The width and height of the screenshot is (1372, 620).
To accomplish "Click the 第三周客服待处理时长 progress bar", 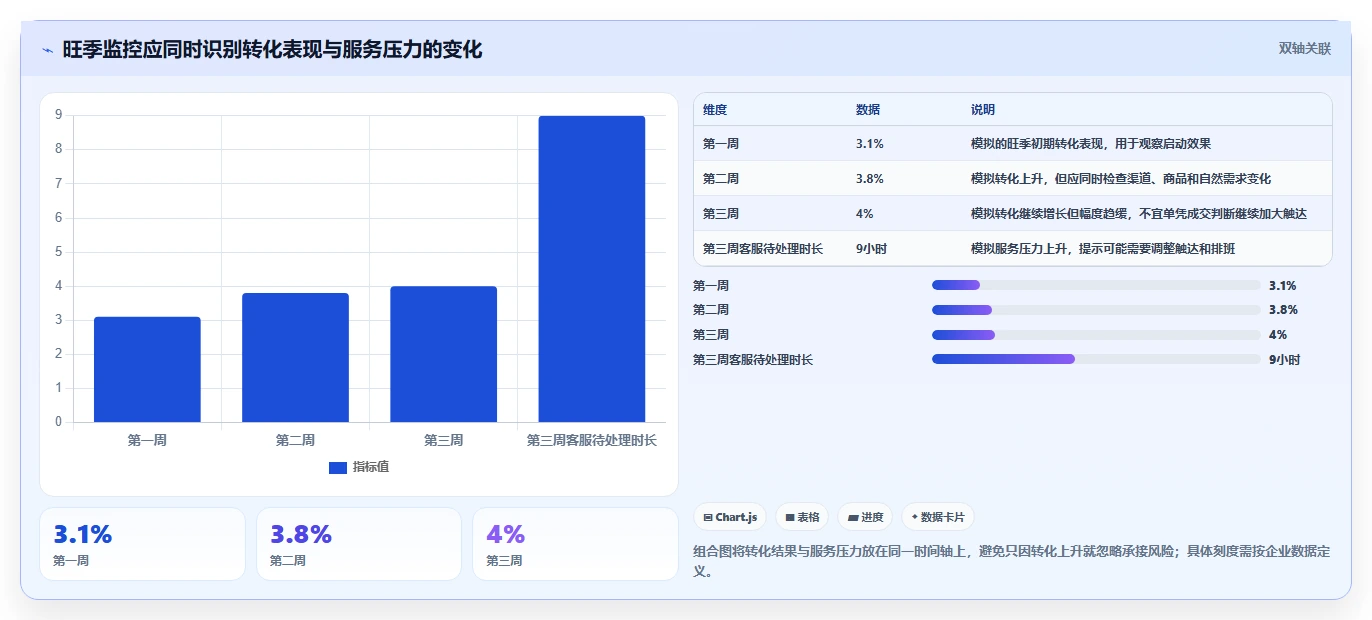I will pyautogui.click(x=1096, y=359).
